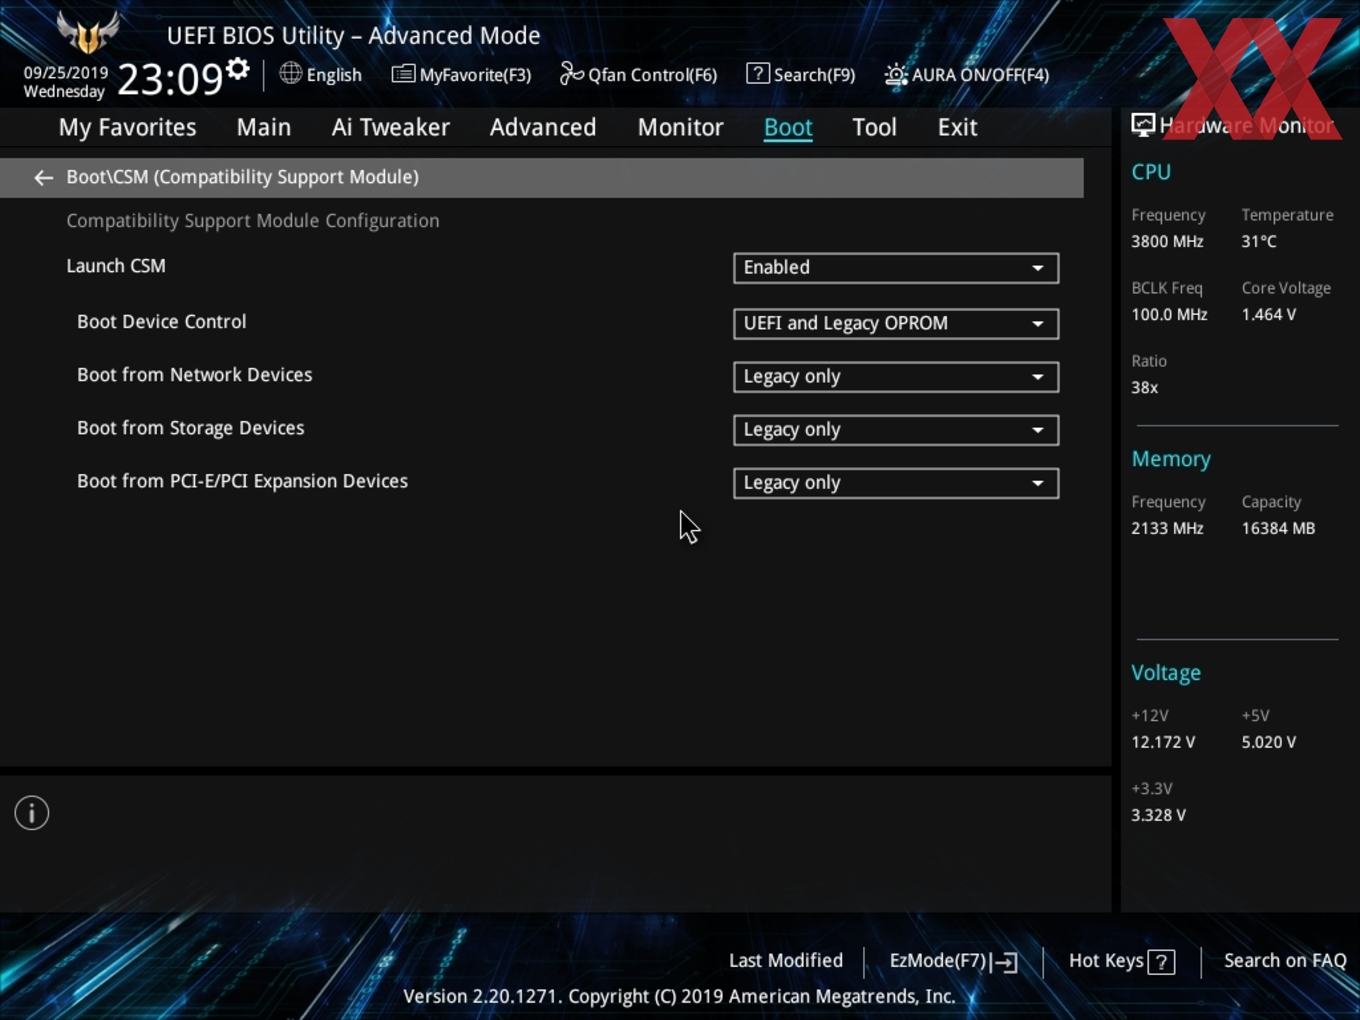Image resolution: width=1360 pixels, height=1020 pixels.
Task: Open the Tool tab
Action: [x=874, y=127]
